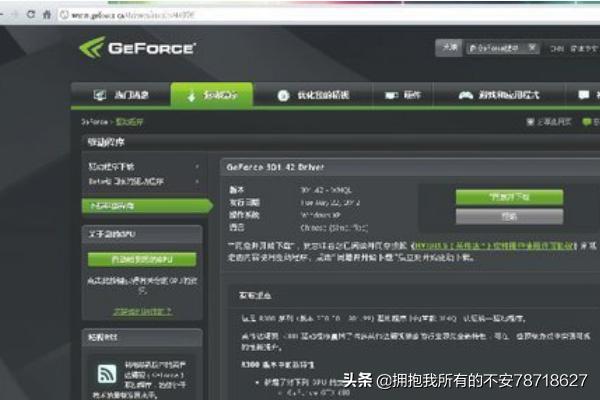Open the green Drivers tab
Viewport: 600px width, 400px height.
(211, 95)
